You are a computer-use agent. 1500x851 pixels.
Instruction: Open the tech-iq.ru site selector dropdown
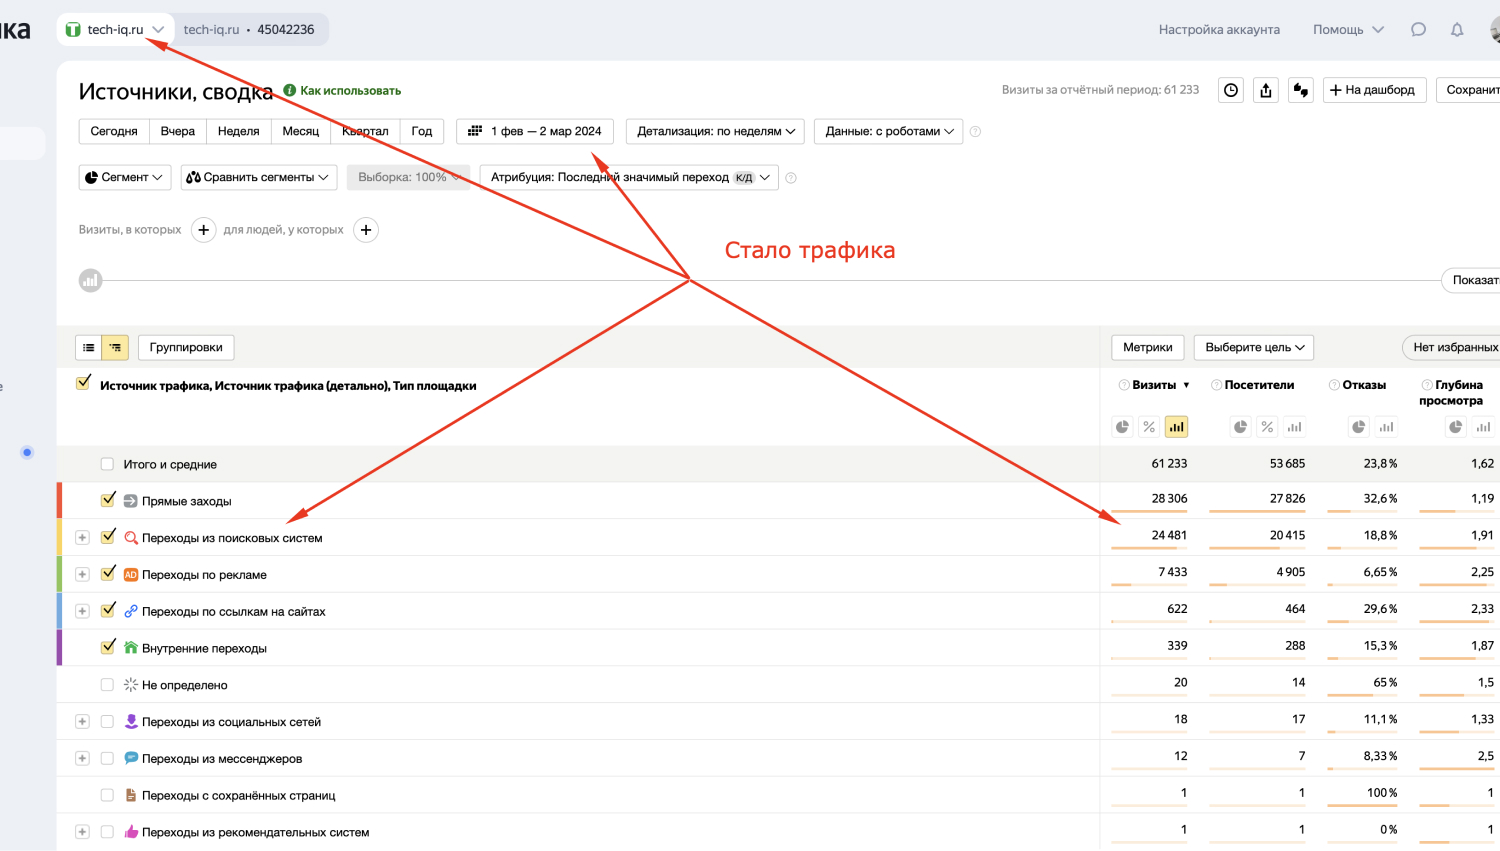click(x=115, y=30)
